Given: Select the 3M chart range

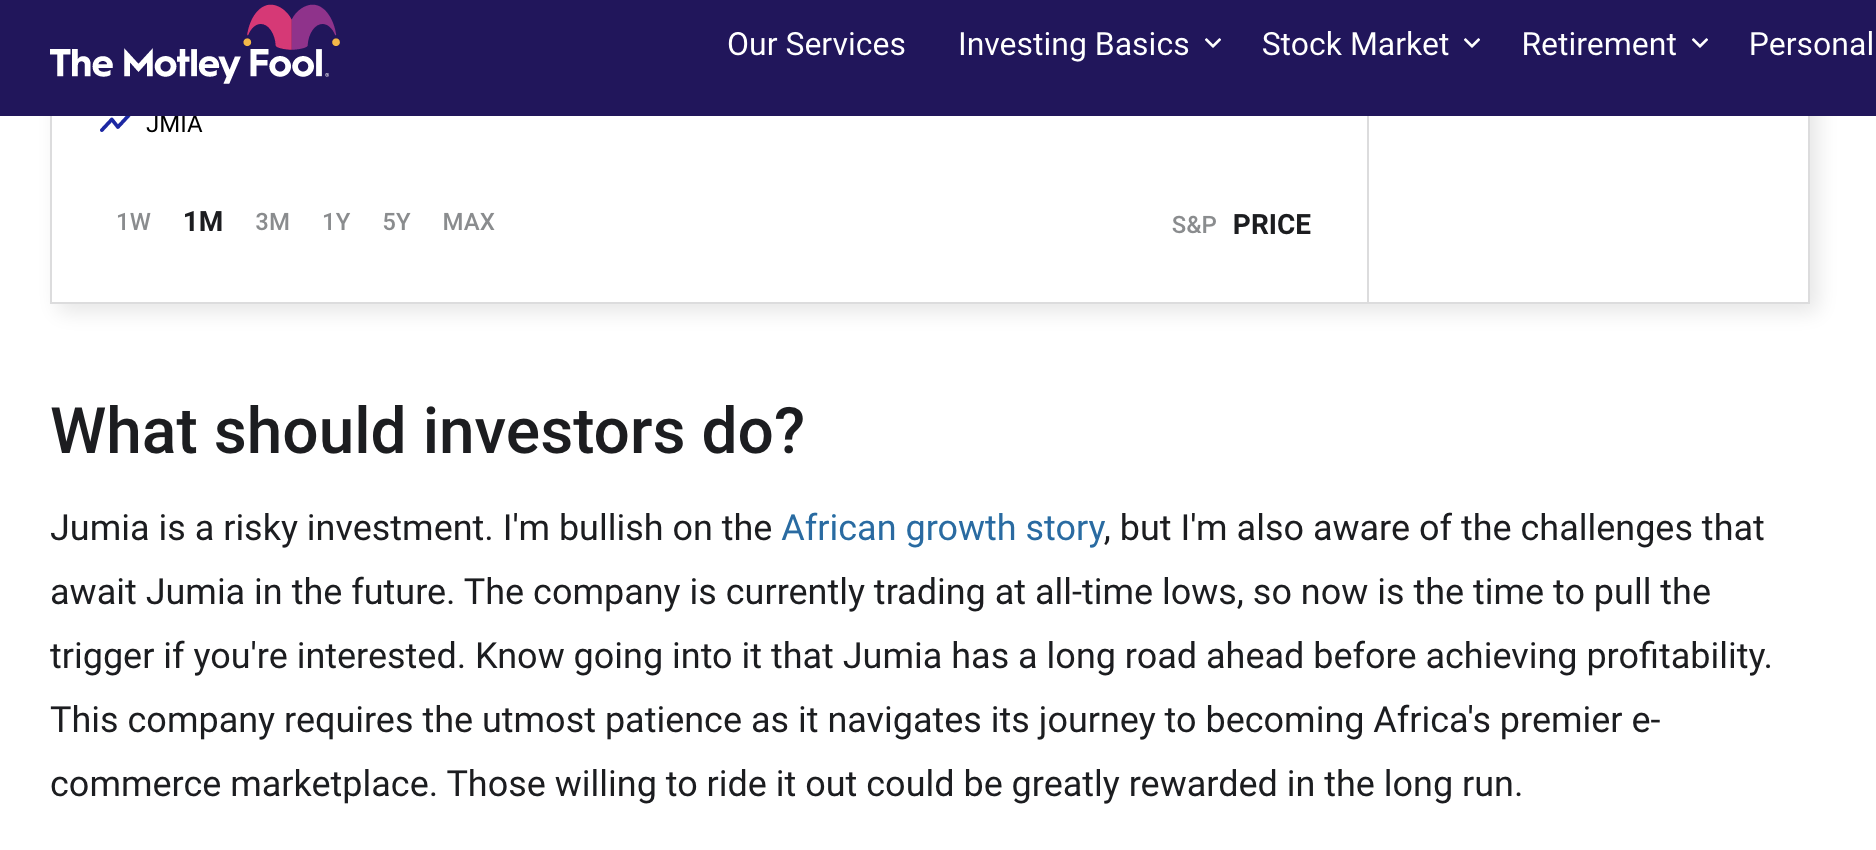Looking at the screenshot, I should coord(272,222).
